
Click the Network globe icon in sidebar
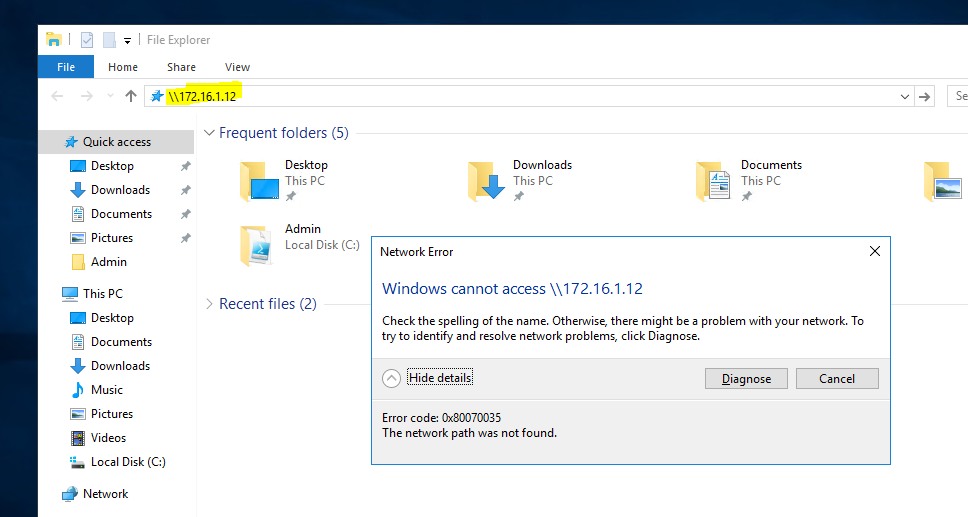[70, 494]
